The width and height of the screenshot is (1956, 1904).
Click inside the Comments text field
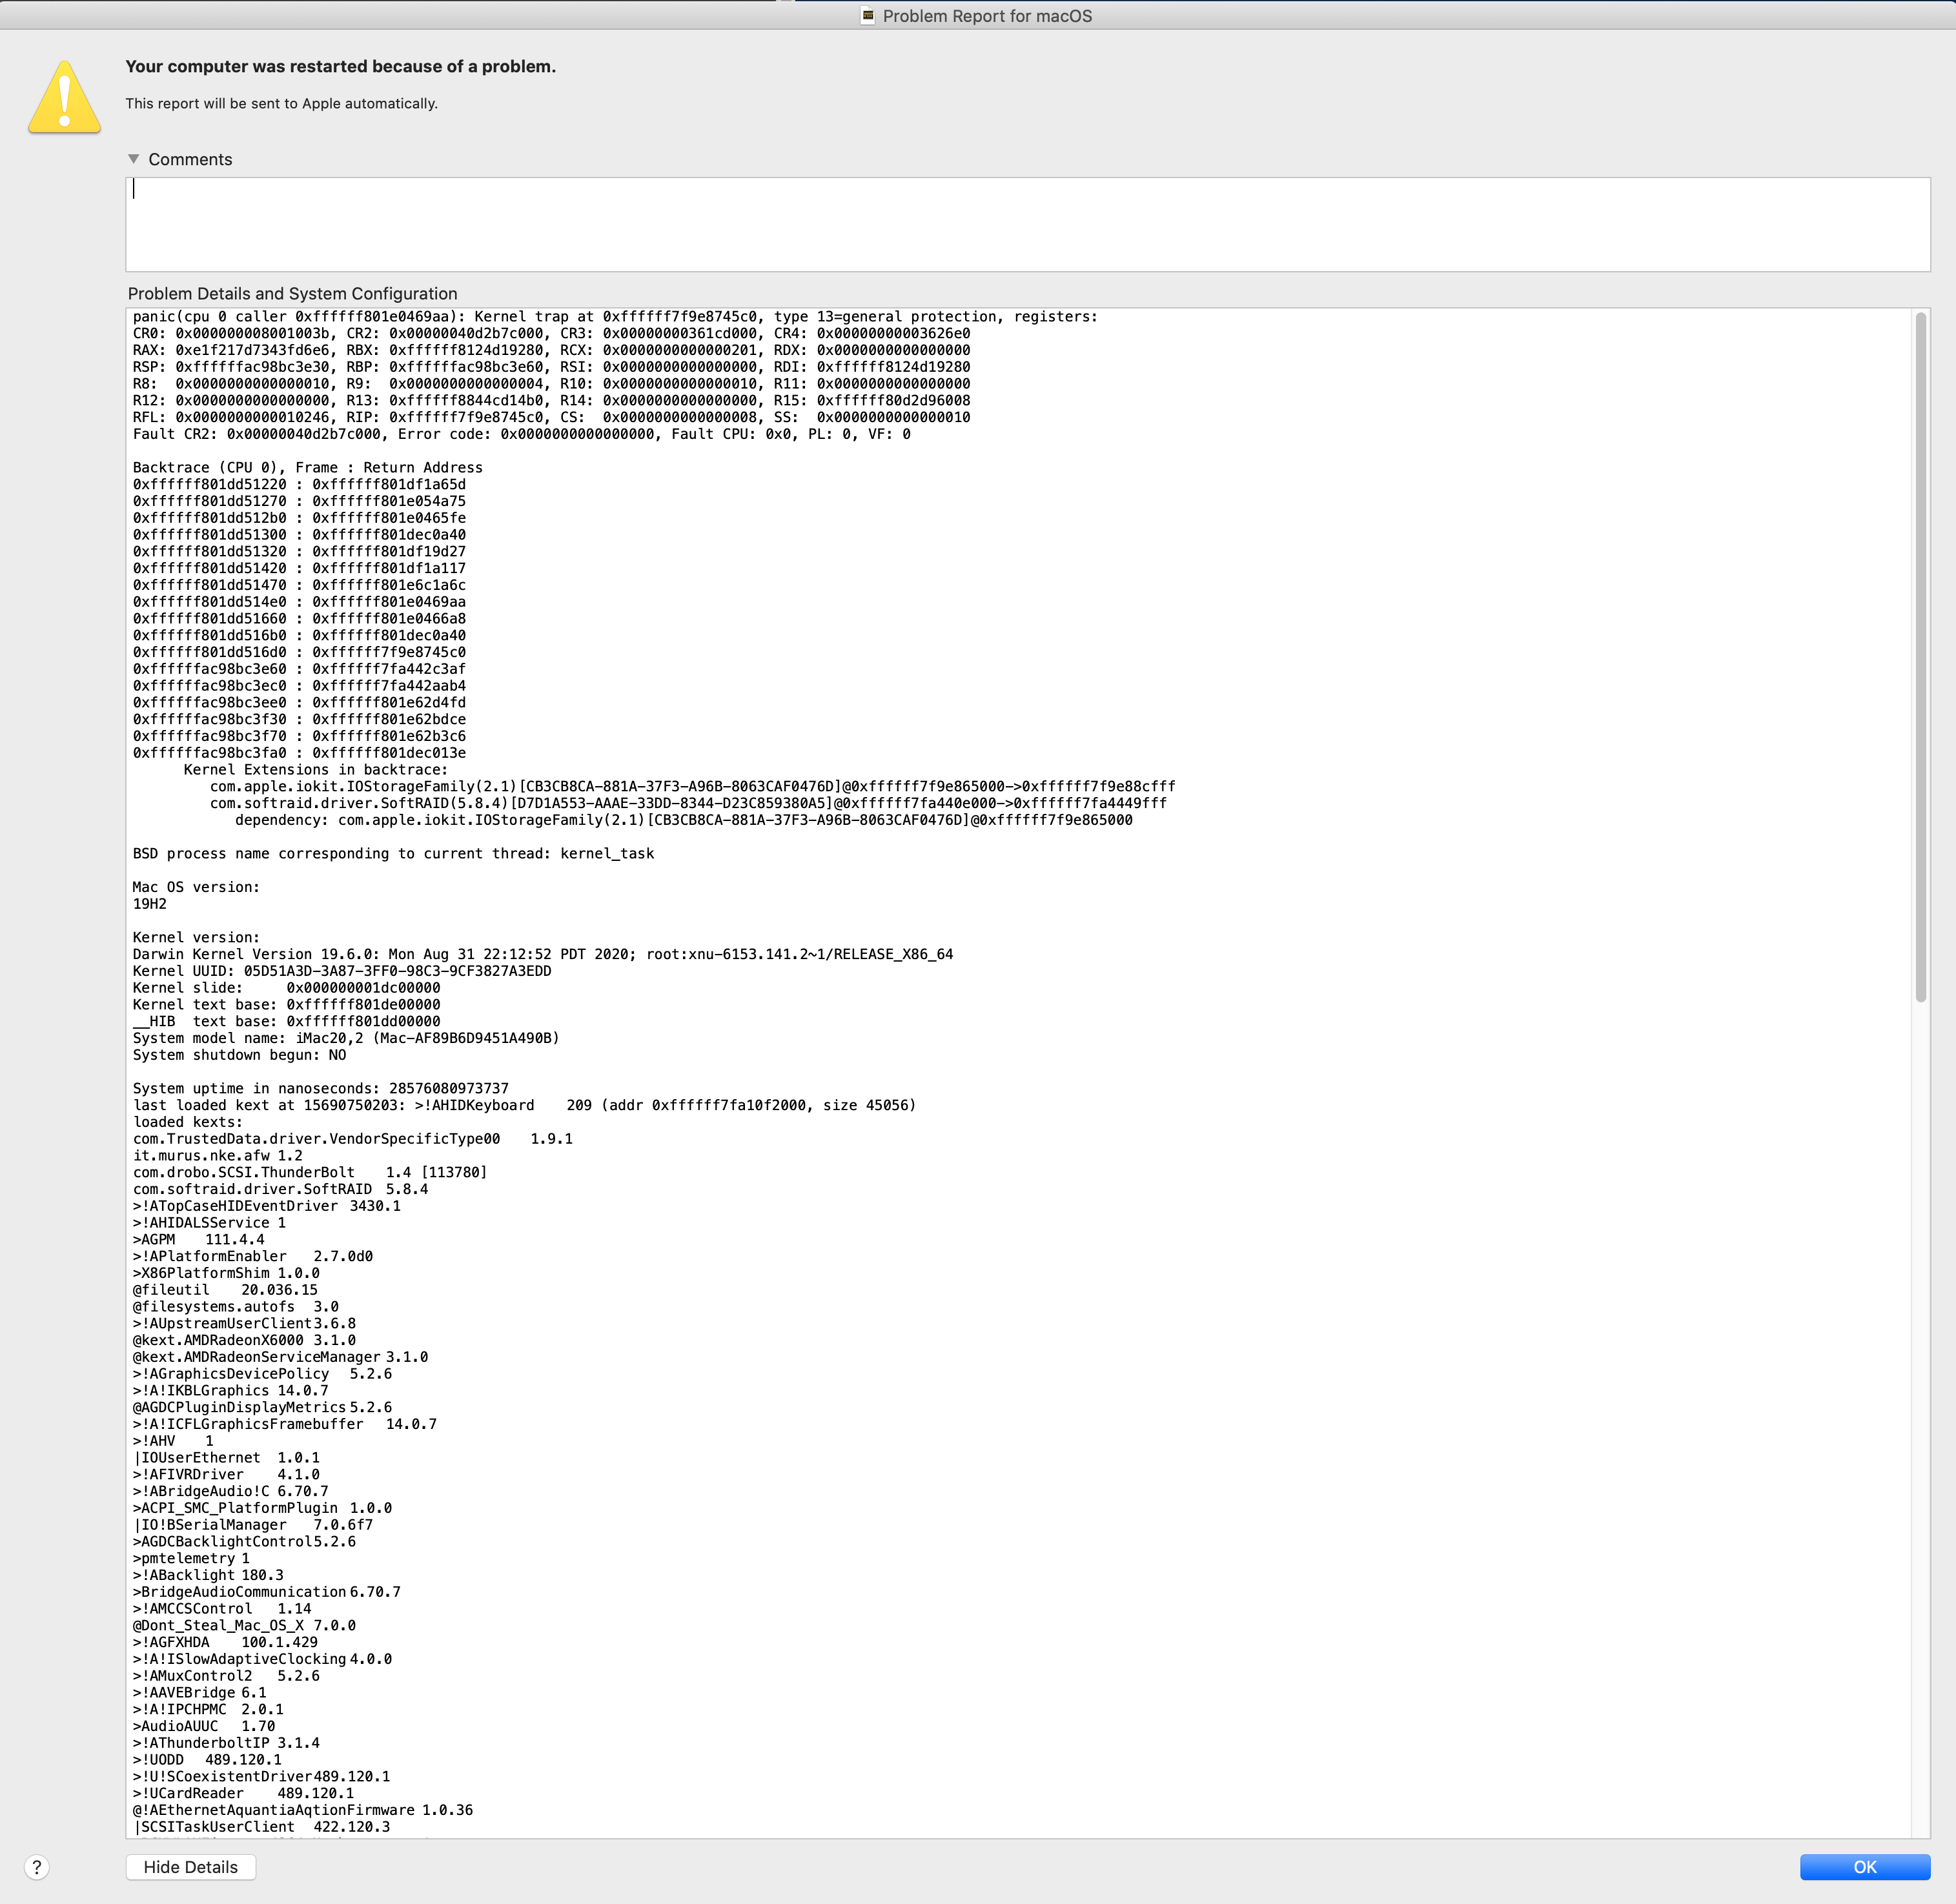1027,224
